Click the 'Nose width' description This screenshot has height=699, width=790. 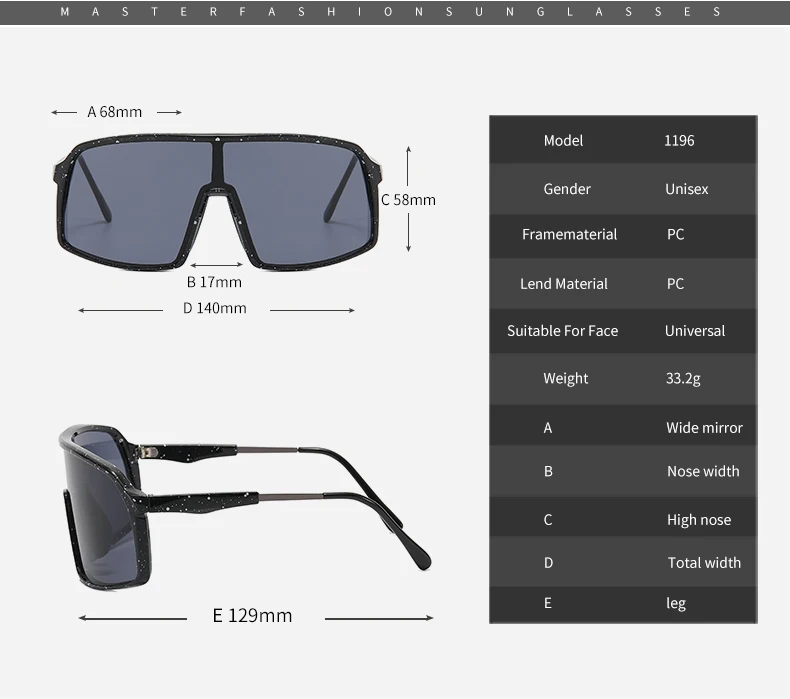coord(703,471)
